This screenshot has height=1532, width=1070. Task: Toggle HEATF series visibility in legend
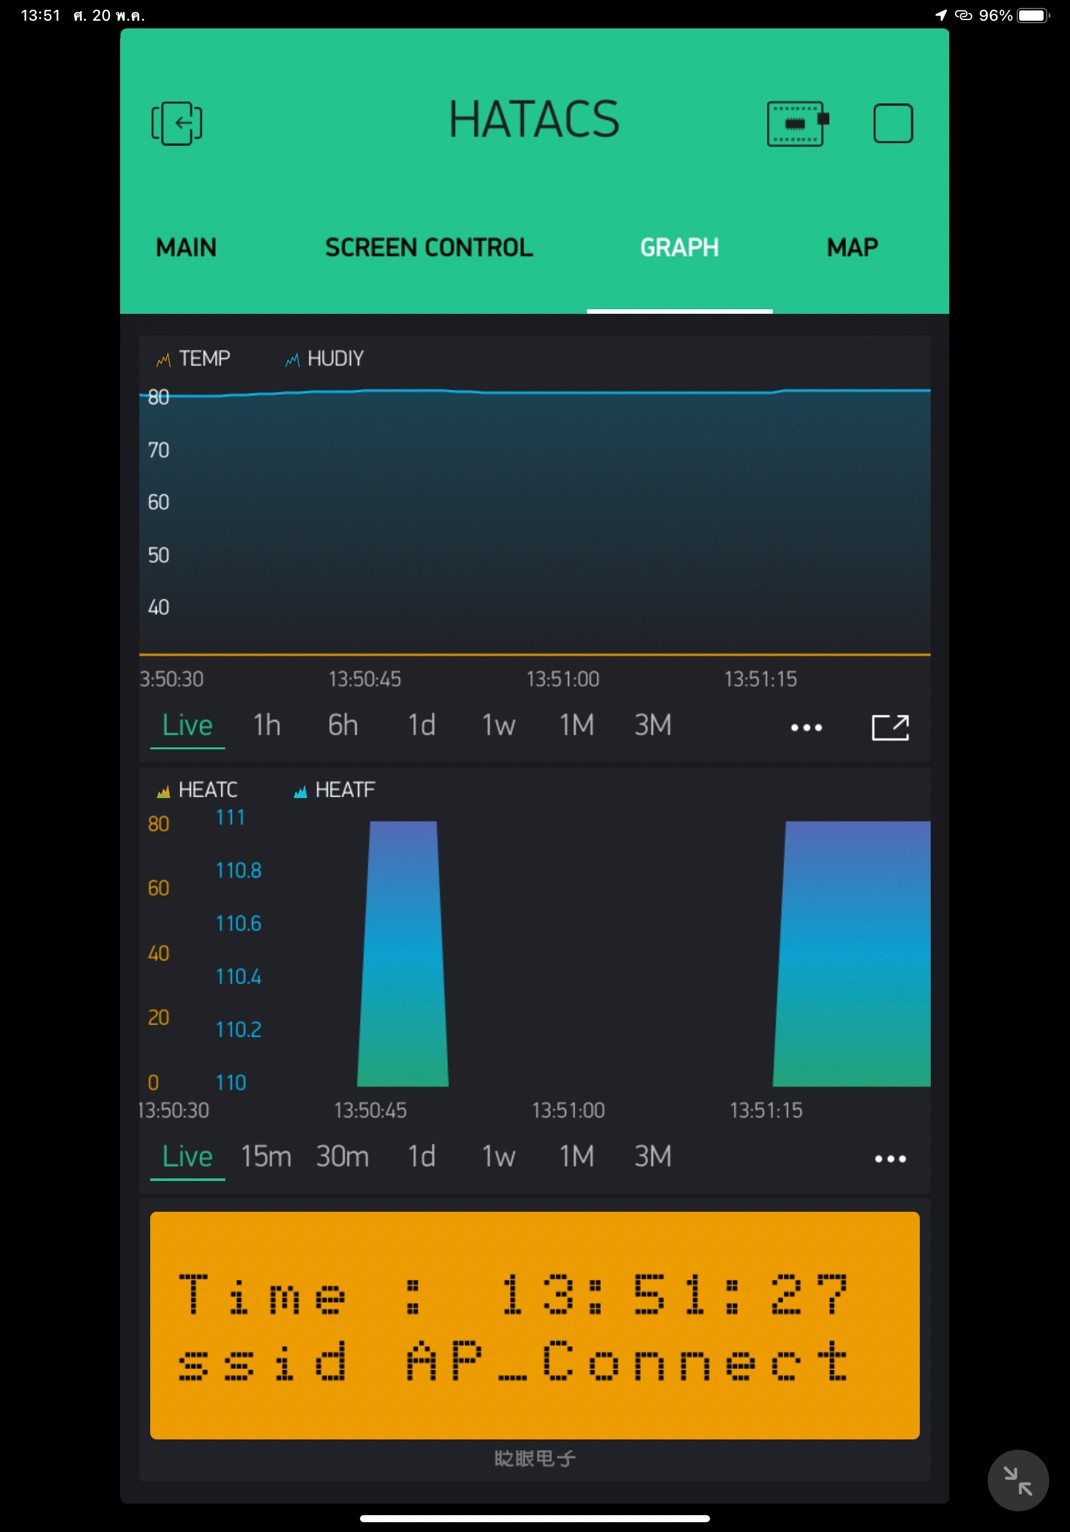[x=335, y=790]
